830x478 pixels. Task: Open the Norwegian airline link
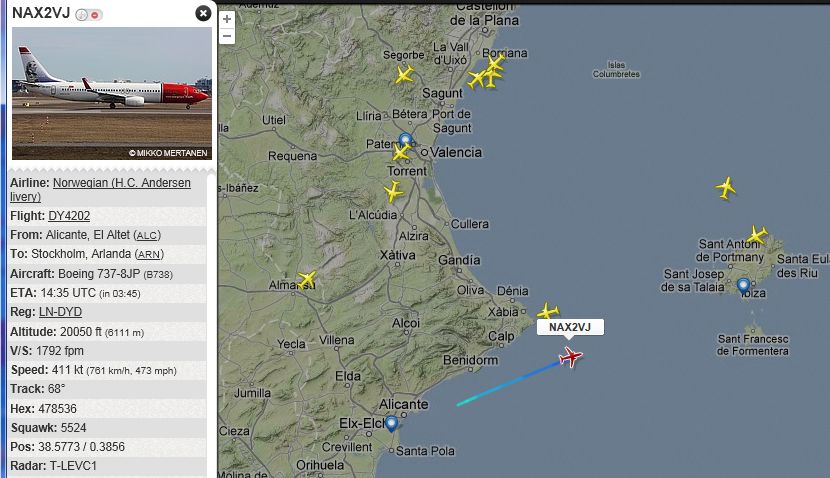point(101,190)
